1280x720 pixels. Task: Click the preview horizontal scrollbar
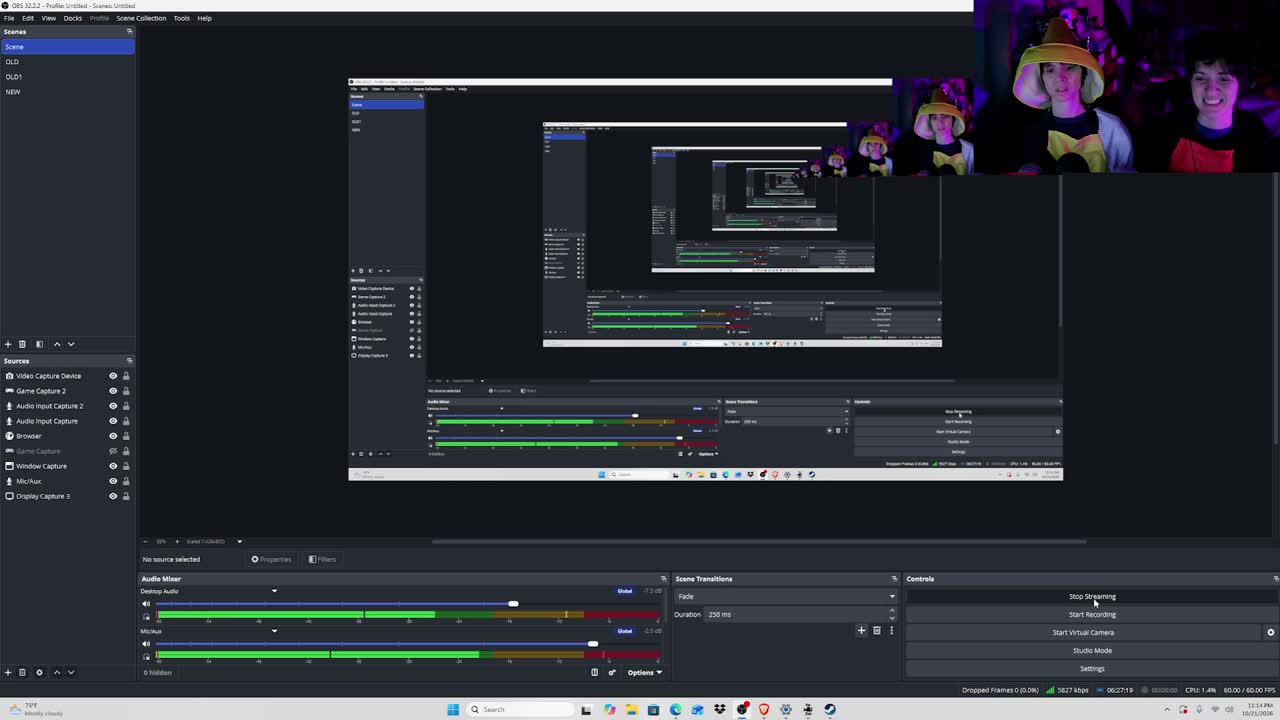pos(760,541)
